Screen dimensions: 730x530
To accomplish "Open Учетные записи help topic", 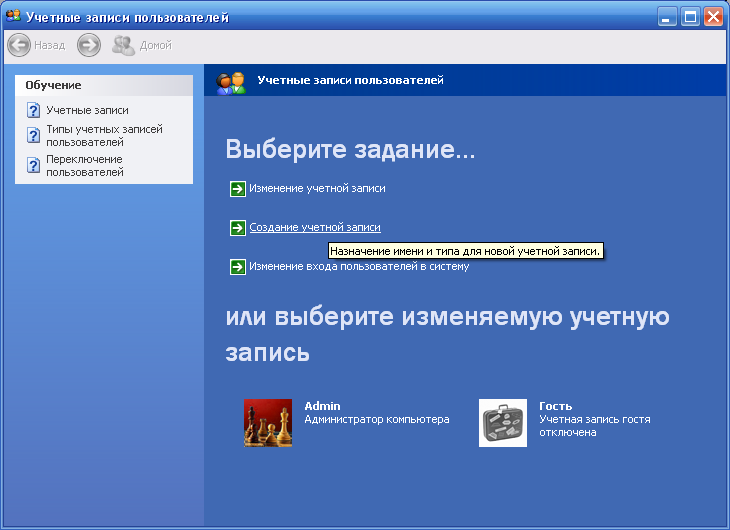I will 88,110.
